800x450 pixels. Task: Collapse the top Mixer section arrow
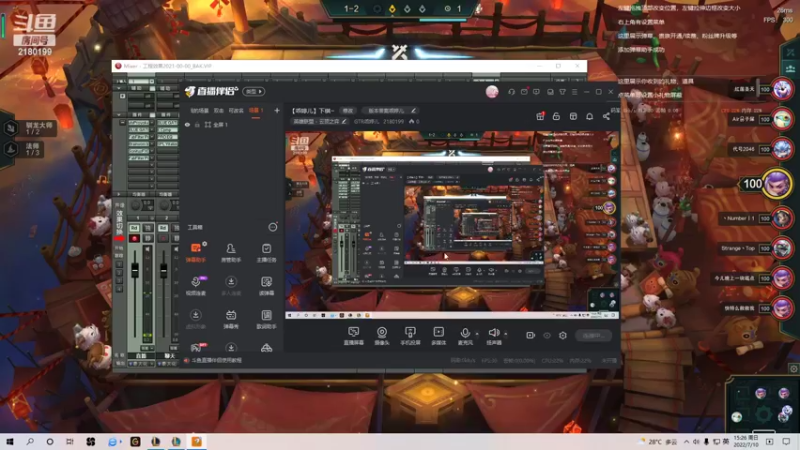pos(119,88)
